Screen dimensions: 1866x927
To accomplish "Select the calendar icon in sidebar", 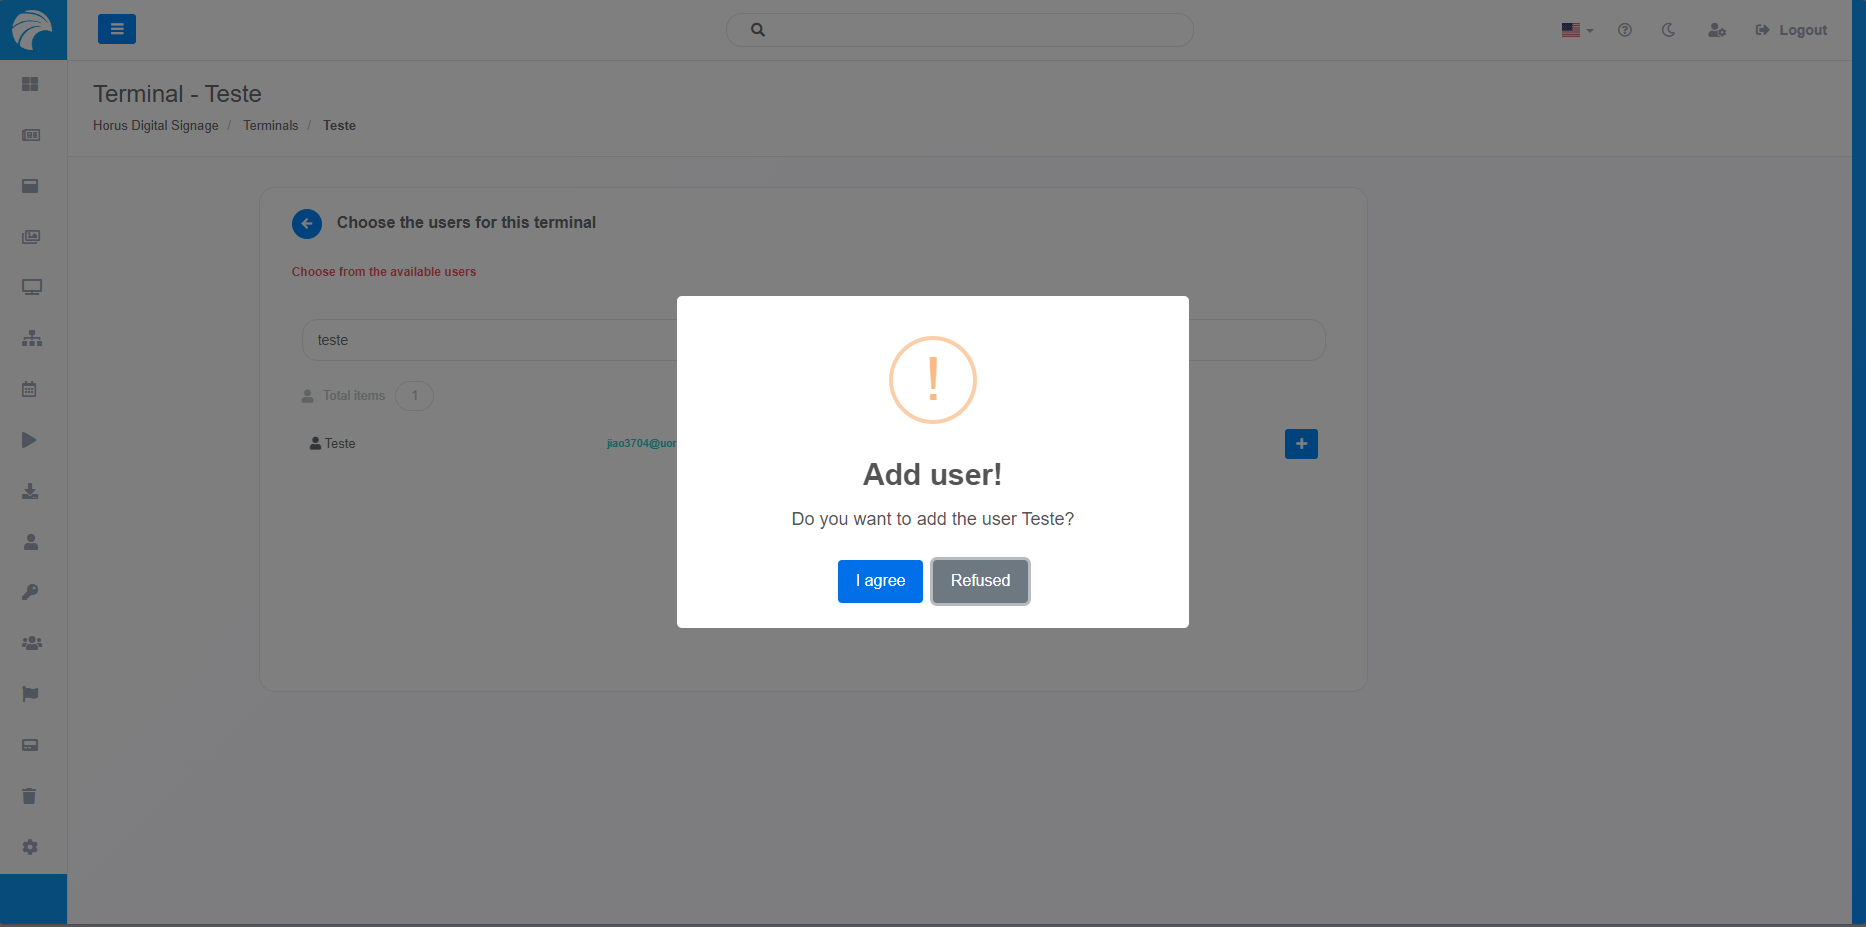I will pos(30,389).
